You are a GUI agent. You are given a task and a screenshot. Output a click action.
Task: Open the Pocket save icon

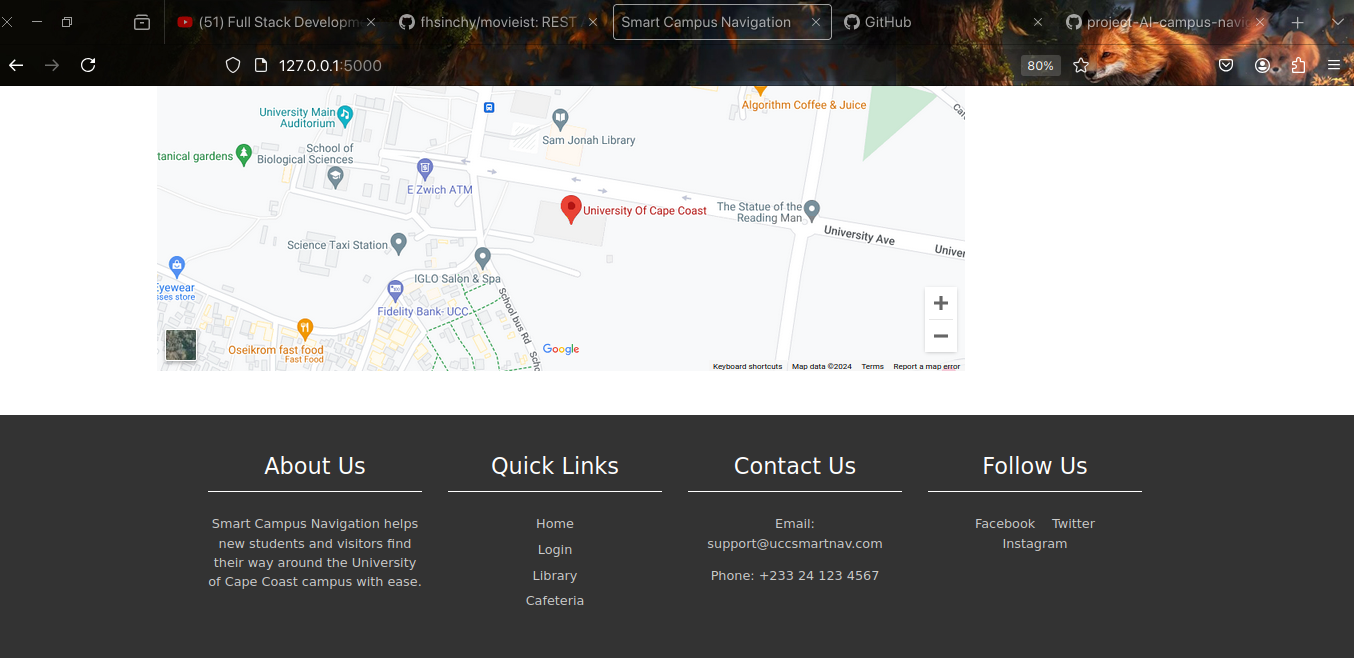tap(1226, 65)
